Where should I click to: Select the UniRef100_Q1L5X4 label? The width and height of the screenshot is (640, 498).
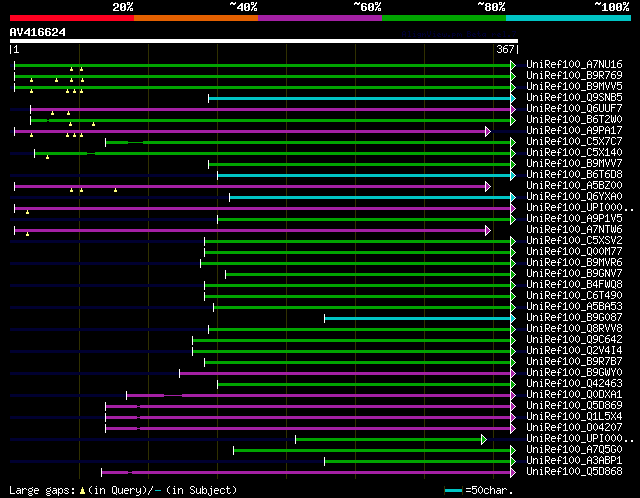574,417
